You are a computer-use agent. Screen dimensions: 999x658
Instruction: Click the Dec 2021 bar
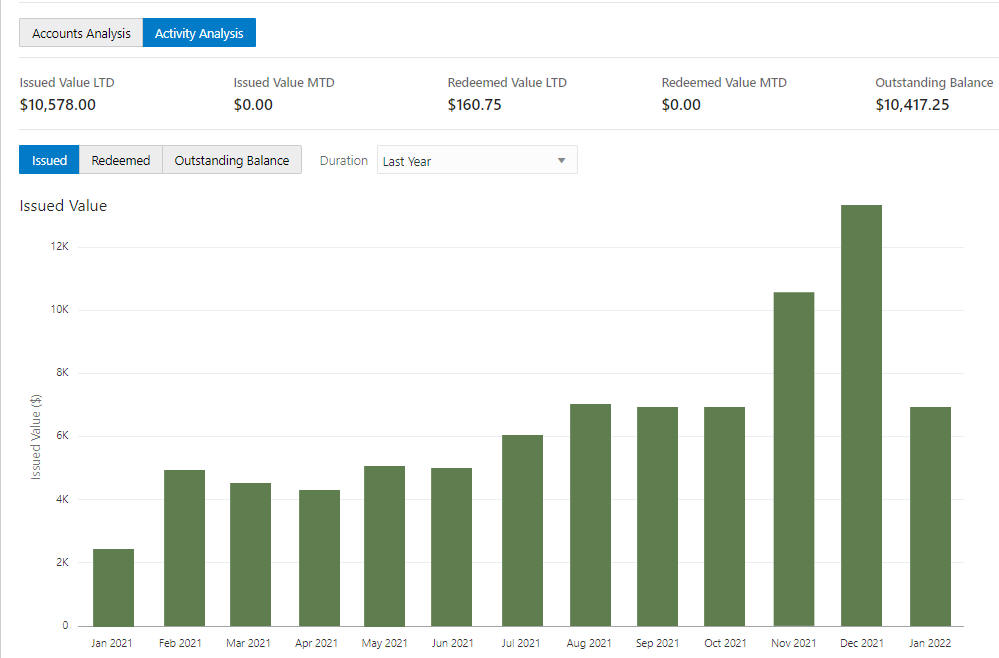(x=861, y=415)
